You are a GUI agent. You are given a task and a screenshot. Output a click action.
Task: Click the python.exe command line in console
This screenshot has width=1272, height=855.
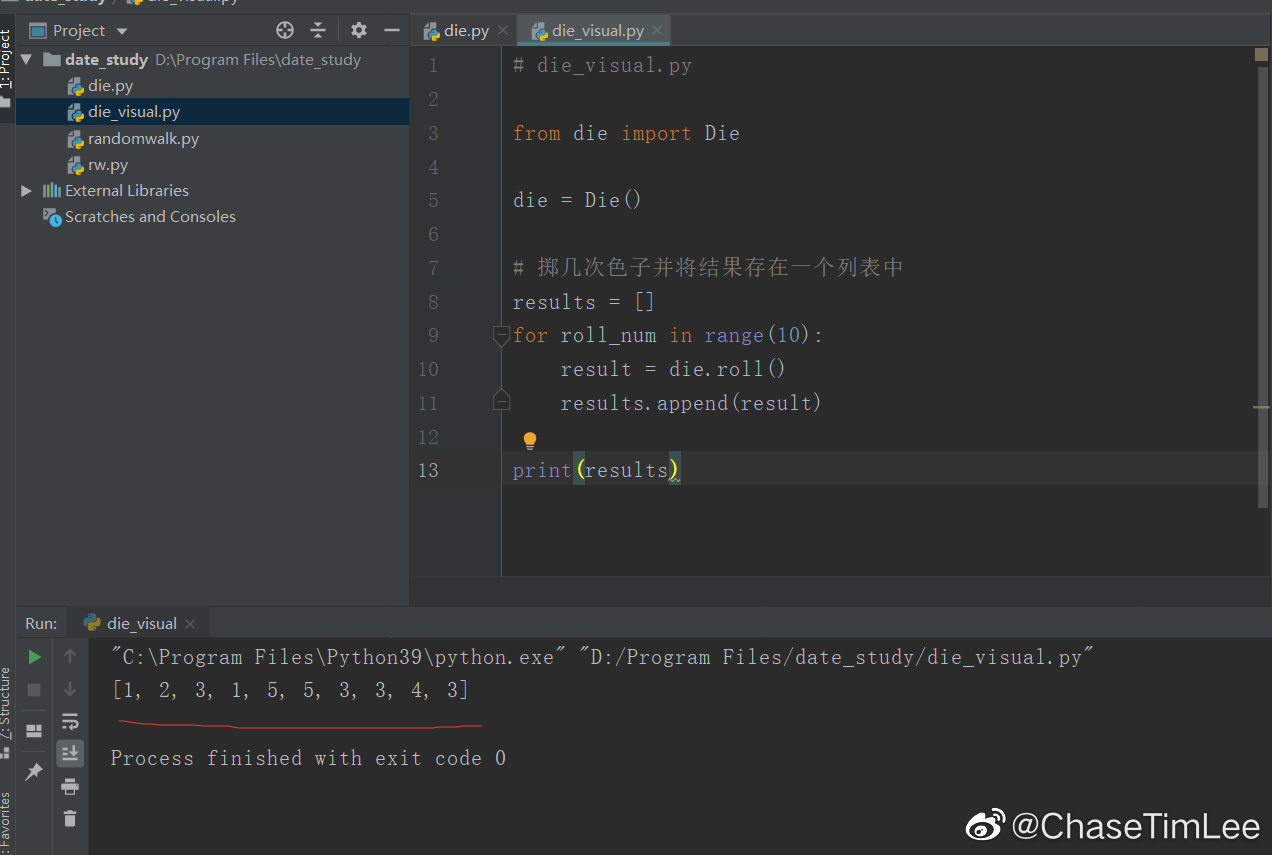(602, 657)
